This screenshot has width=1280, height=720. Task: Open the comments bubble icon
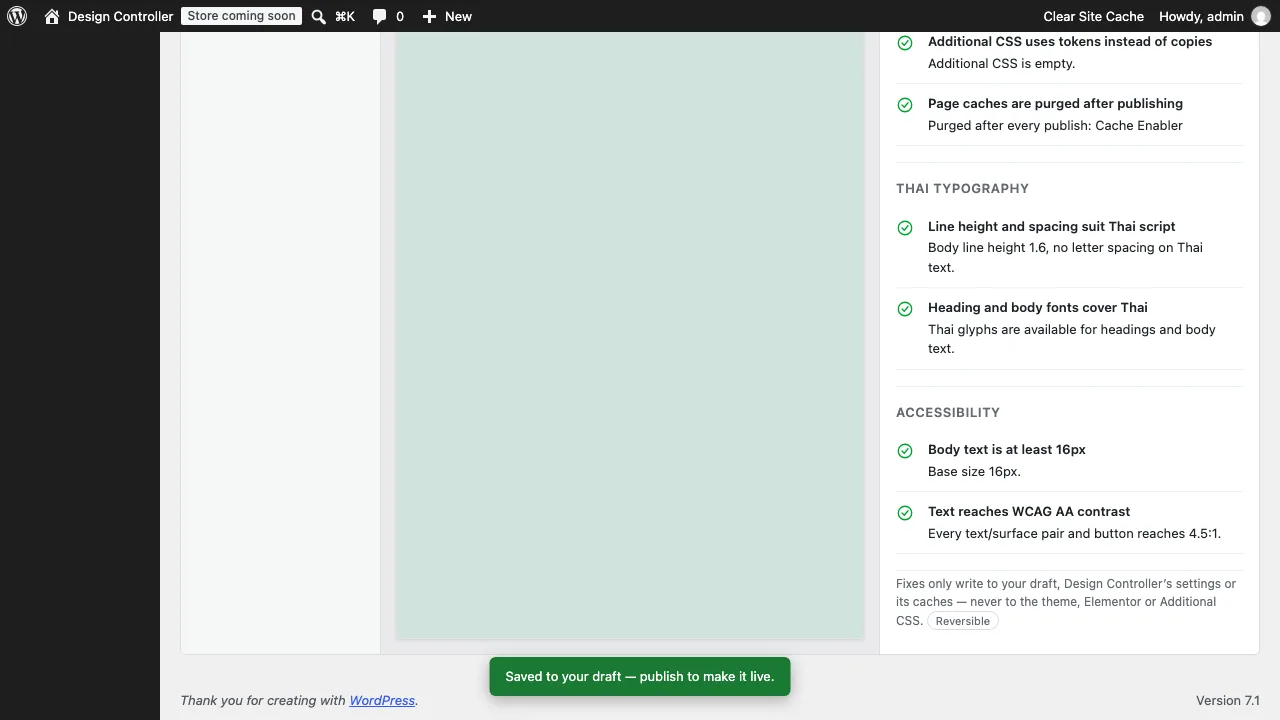pos(379,16)
